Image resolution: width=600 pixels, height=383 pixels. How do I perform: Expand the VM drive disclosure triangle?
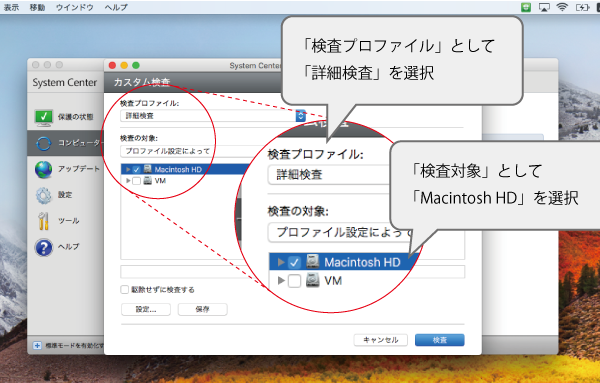128,181
